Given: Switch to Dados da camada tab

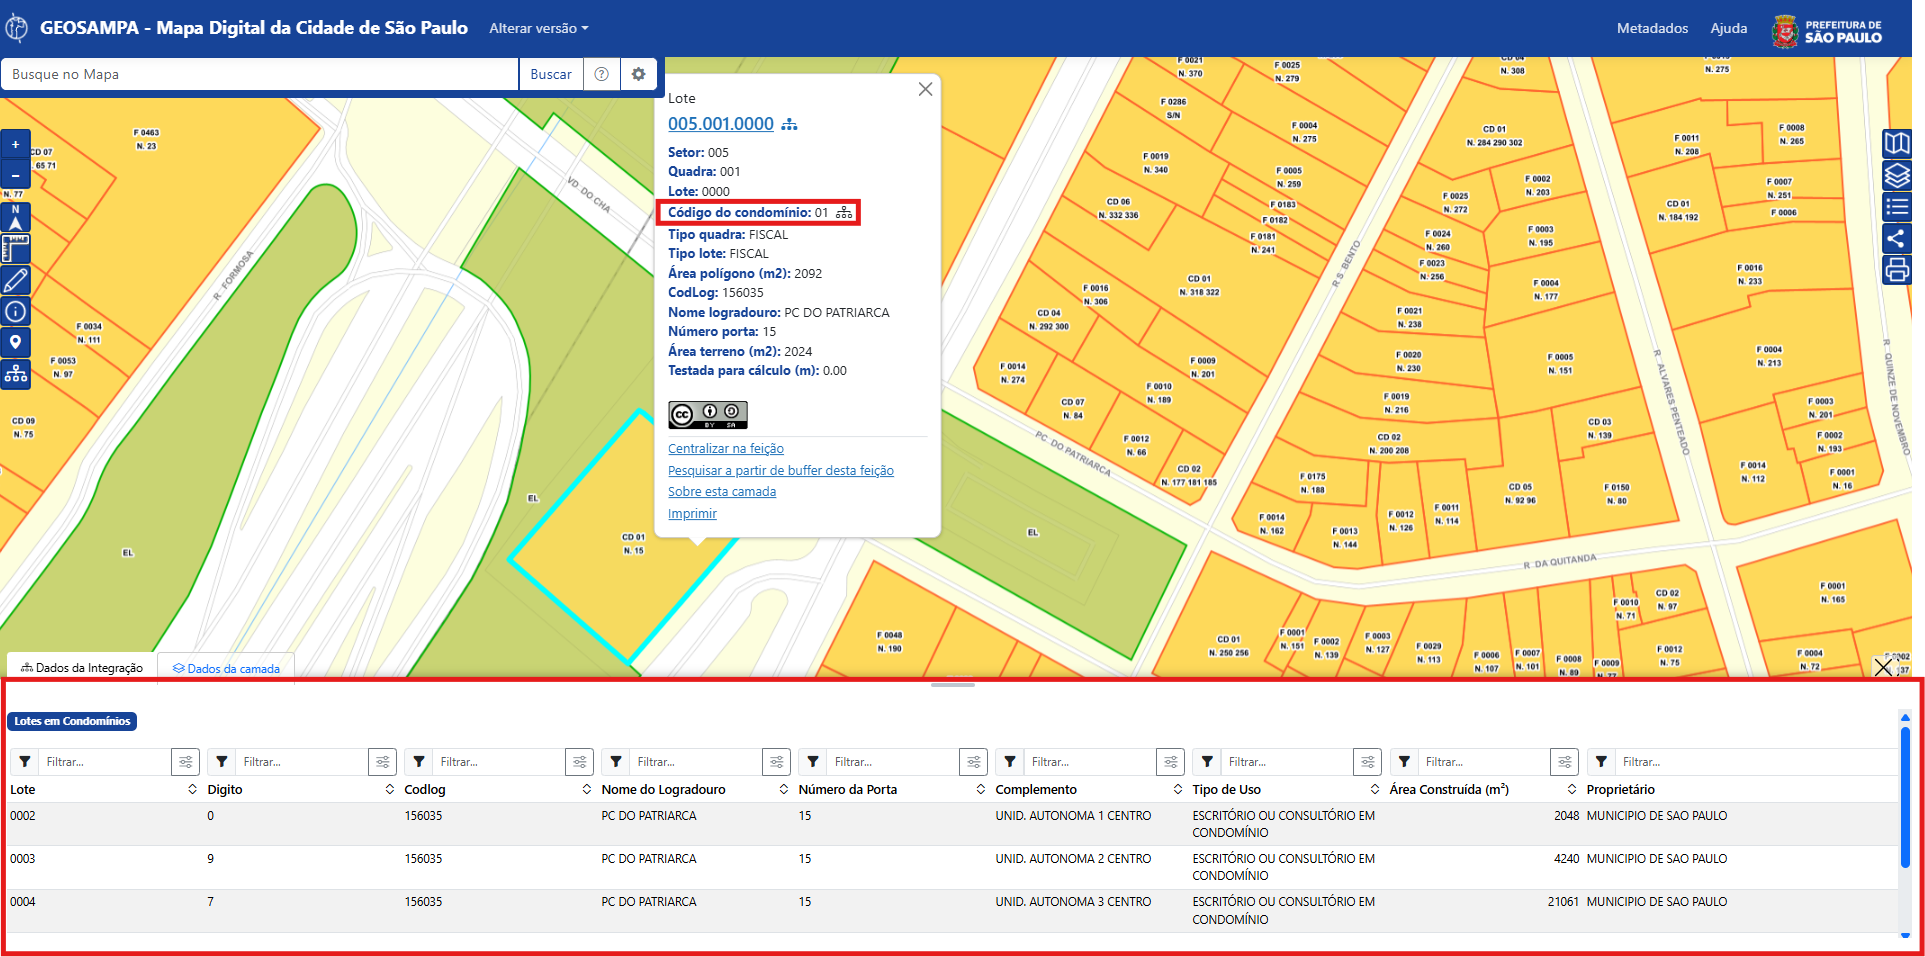Looking at the screenshot, I should coord(226,668).
